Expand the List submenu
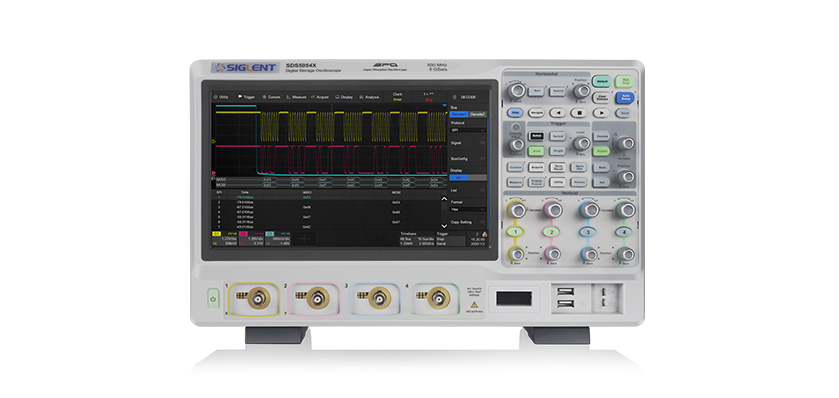Screen dimensions: 839x398 pyautogui.click(x=468, y=190)
